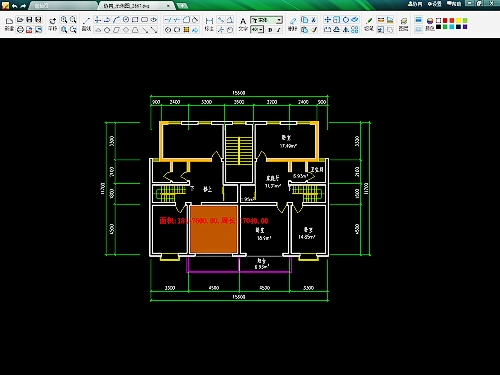Click the plus button to add new tab

point(182,6)
